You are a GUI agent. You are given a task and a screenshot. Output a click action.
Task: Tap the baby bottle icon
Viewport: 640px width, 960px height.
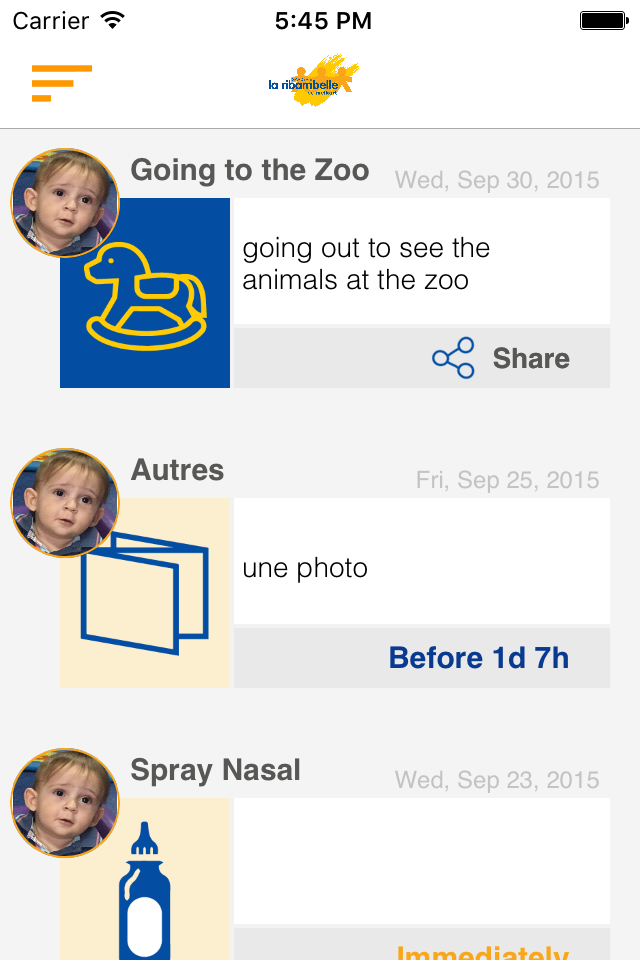145,890
